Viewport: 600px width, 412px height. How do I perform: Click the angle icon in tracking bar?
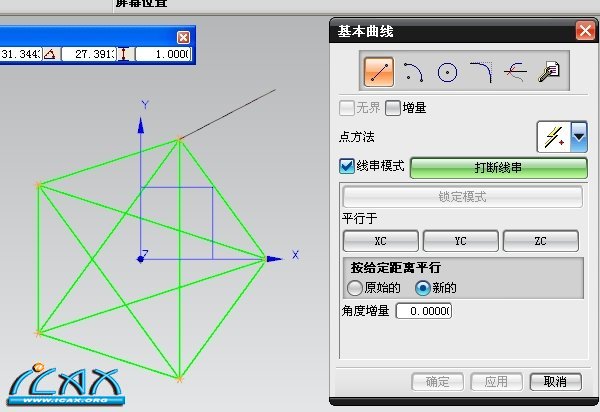pyautogui.click(x=50, y=54)
